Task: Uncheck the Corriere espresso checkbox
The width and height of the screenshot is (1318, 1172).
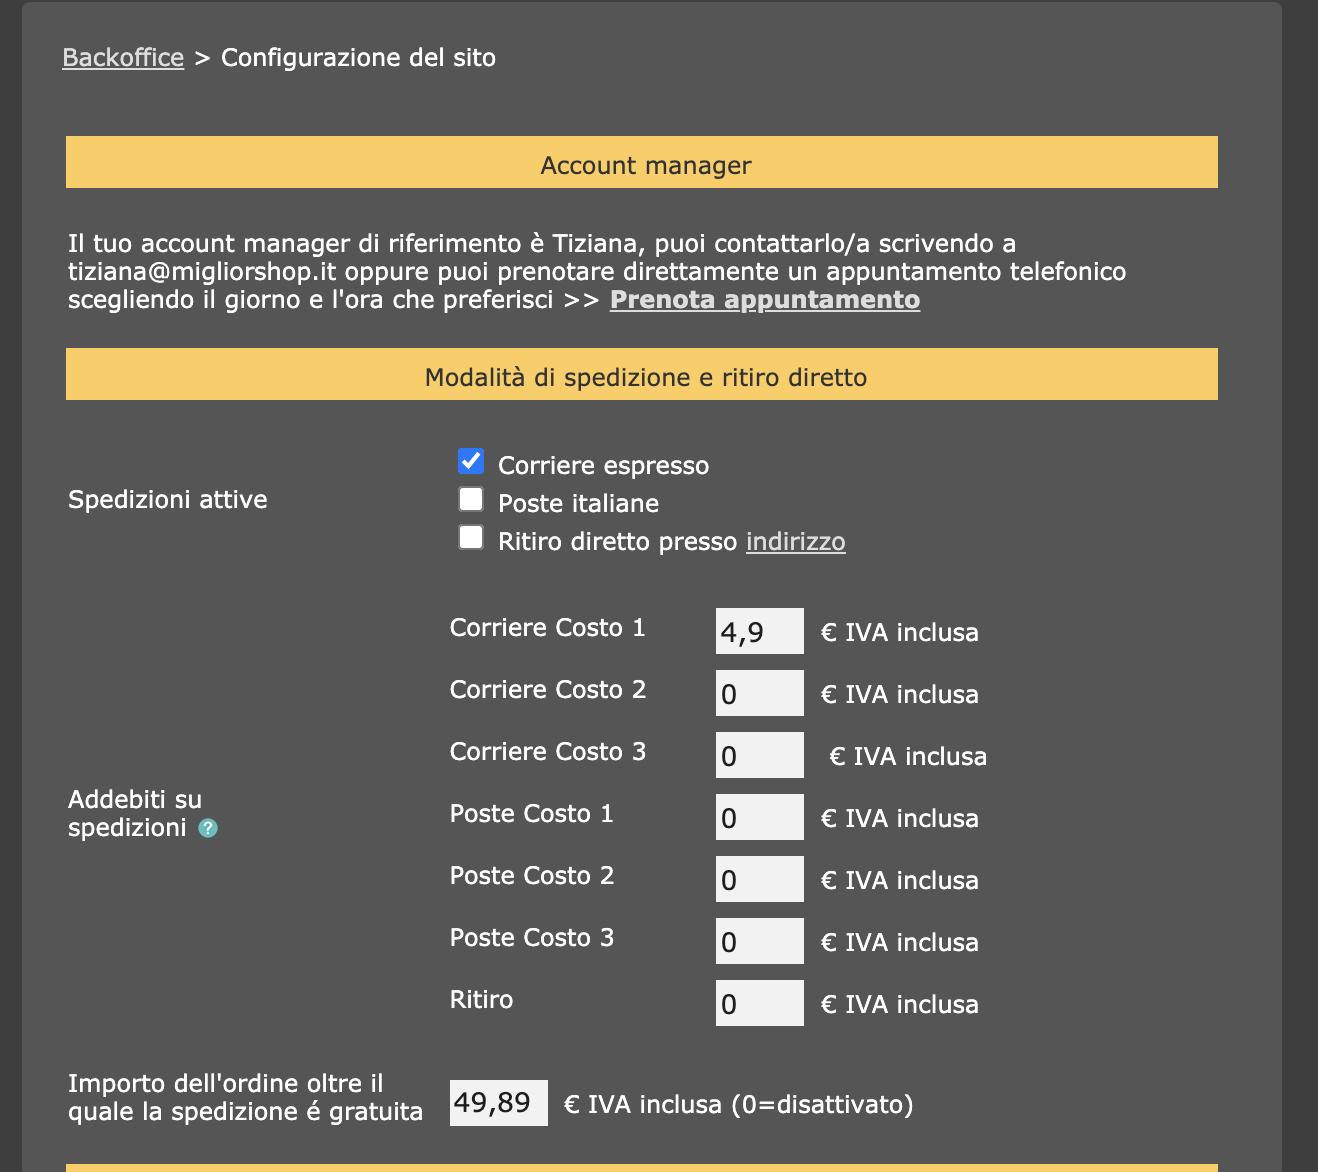Action: (471, 461)
